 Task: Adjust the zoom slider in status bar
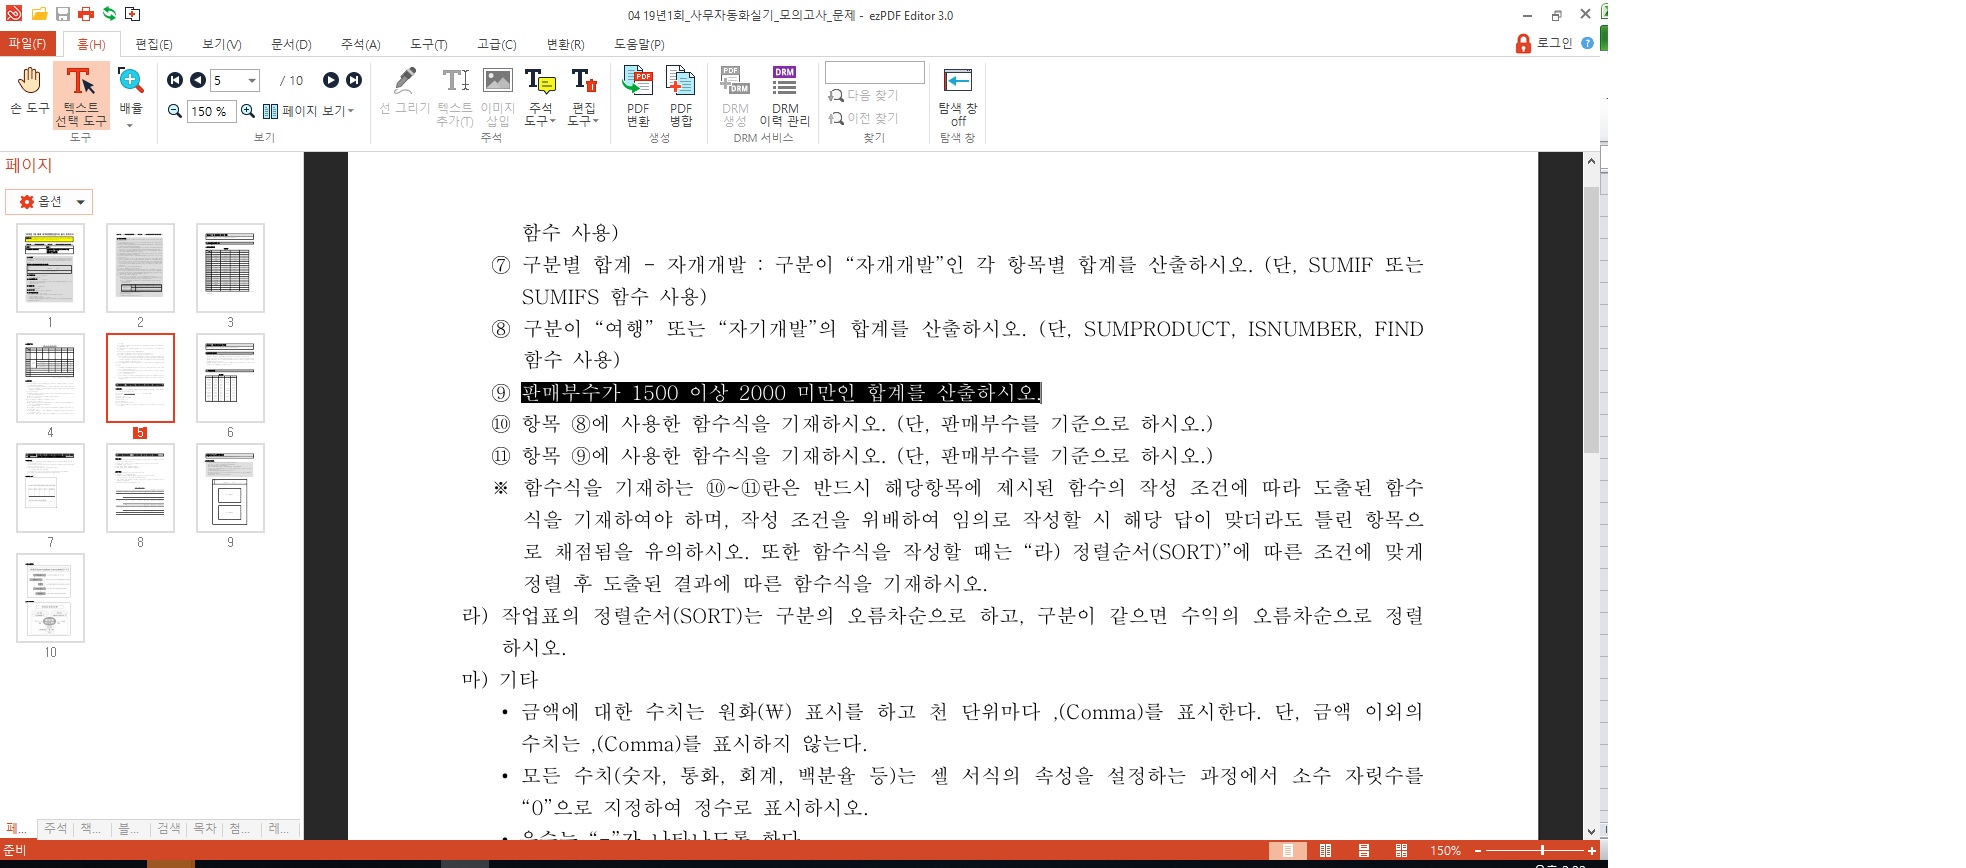pos(1541,851)
